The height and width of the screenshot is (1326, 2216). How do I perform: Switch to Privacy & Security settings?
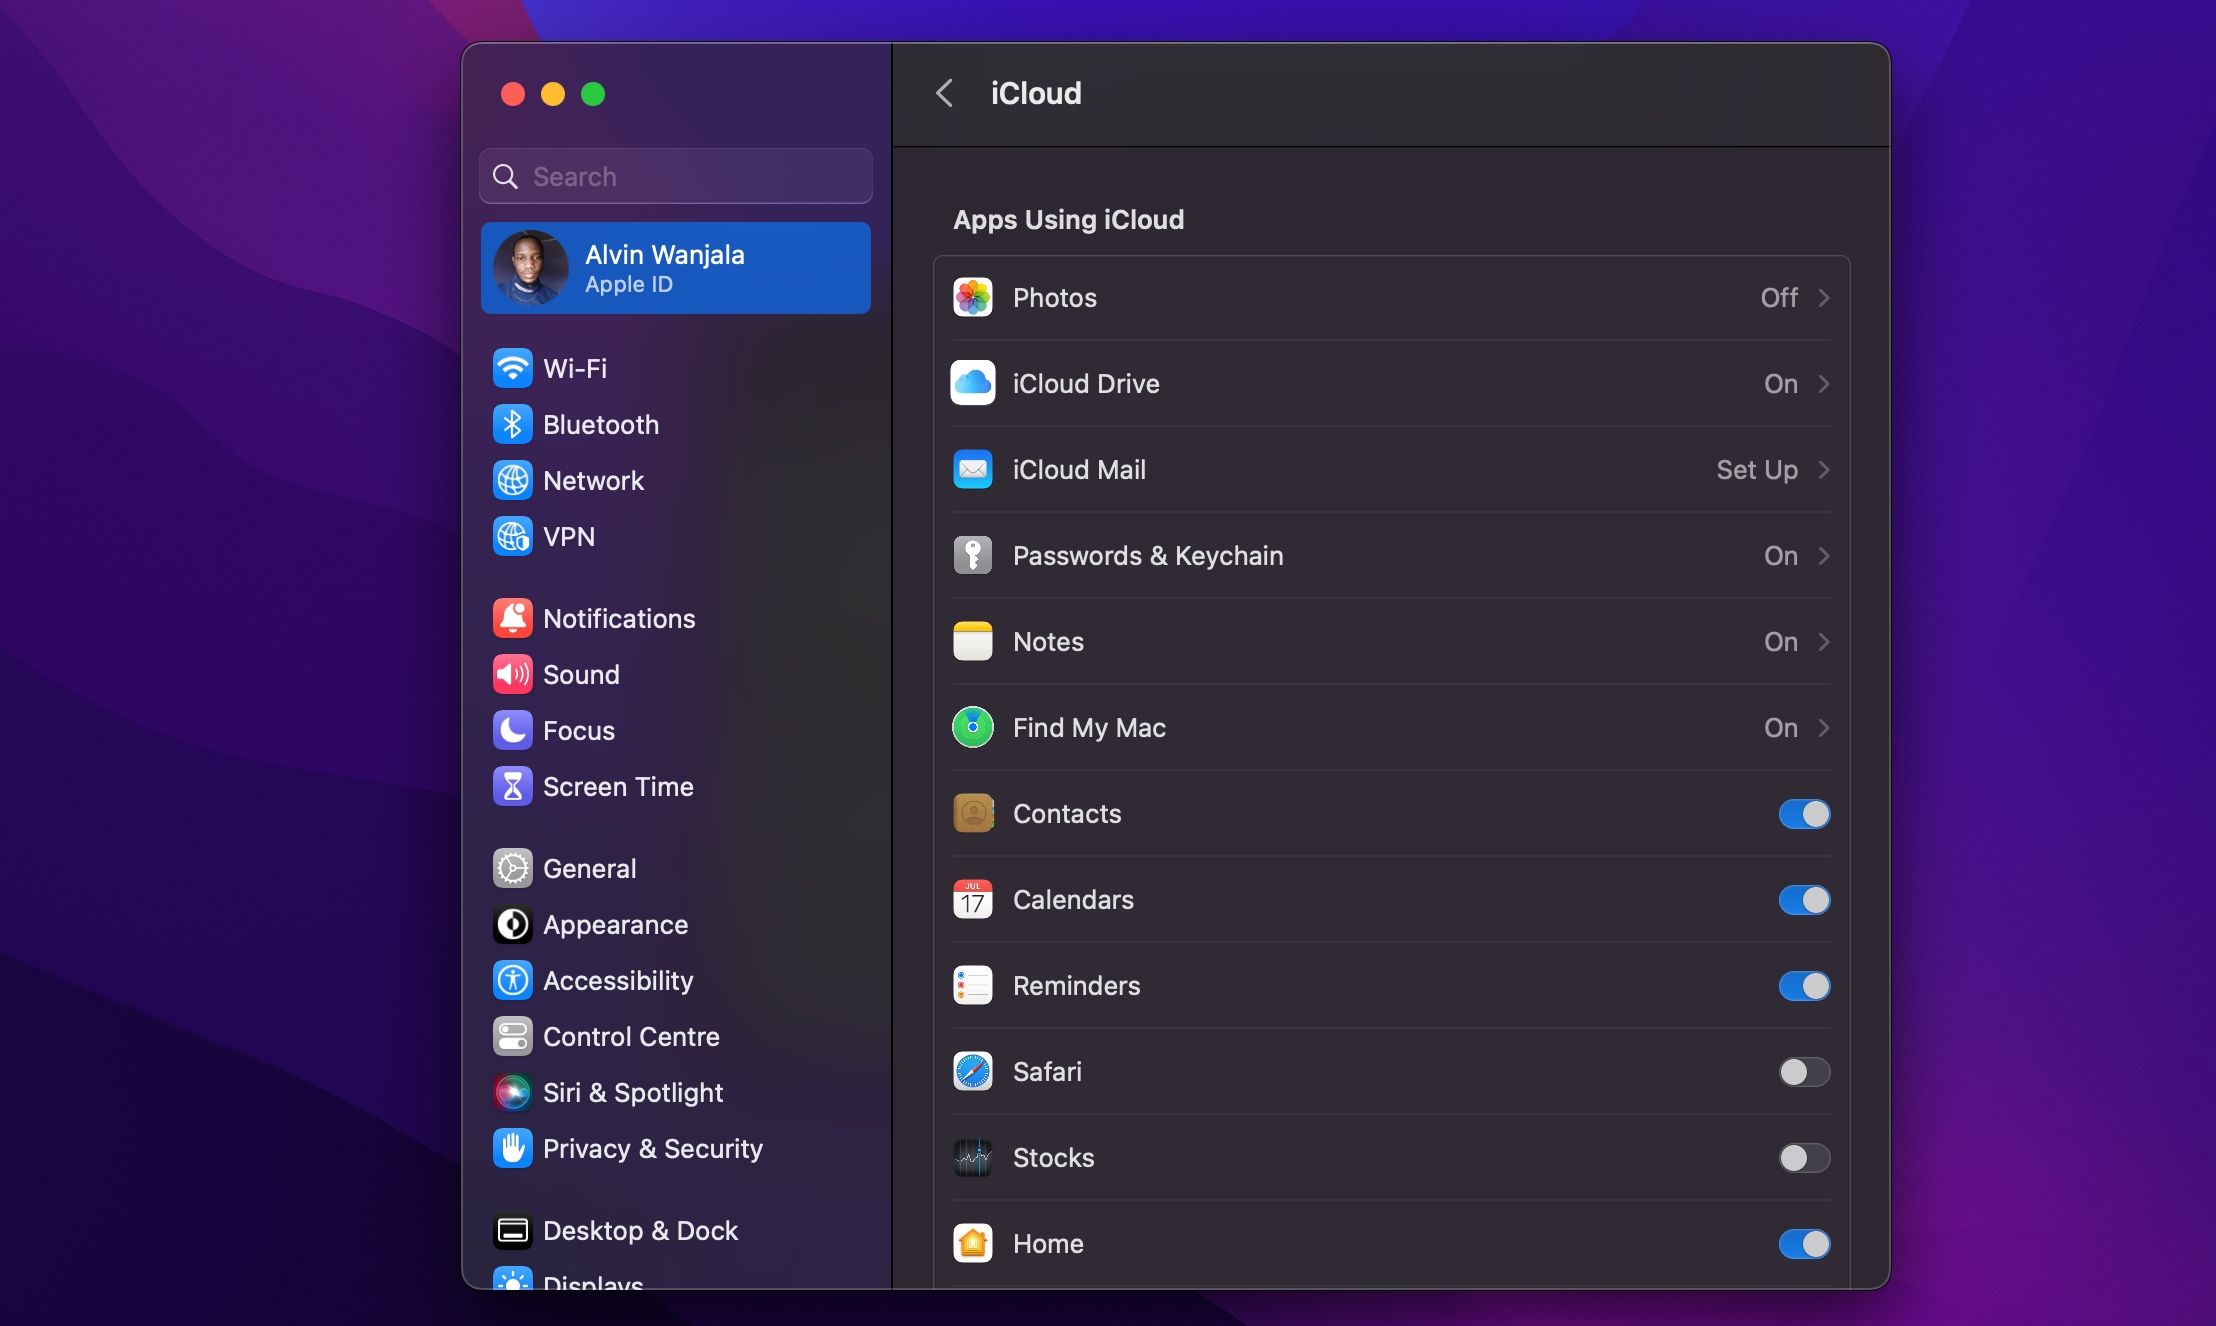653,1149
